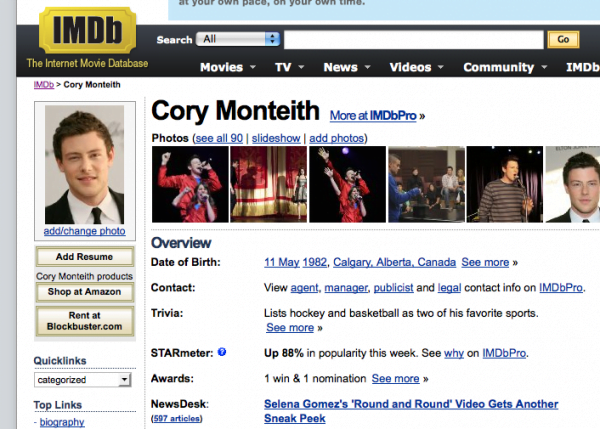Open the More at IMDbPro link

point(373,116)
